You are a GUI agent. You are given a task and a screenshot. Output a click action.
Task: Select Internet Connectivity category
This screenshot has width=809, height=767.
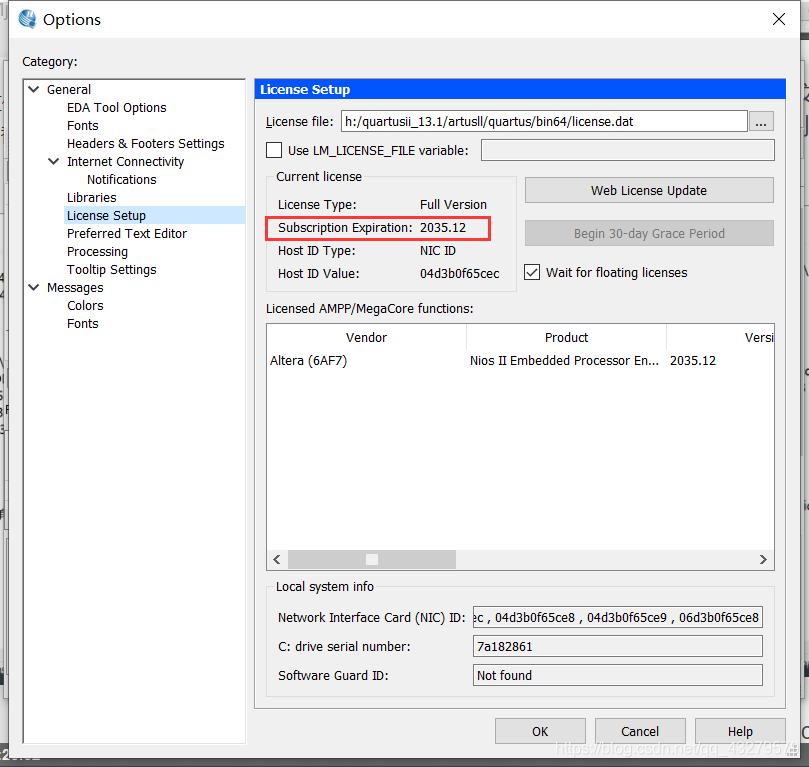pyautogui.click(x=125, y=162)
